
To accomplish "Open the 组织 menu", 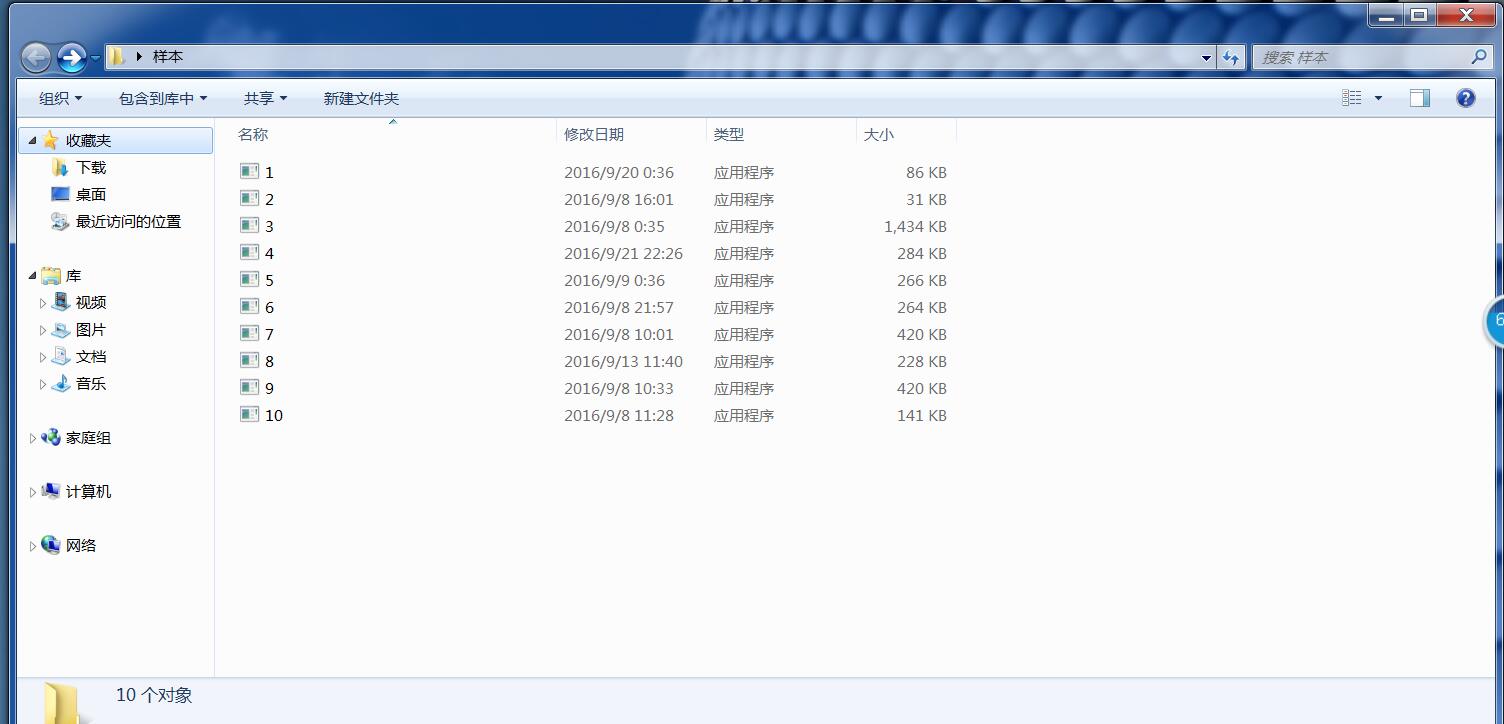I will [61, 98].
